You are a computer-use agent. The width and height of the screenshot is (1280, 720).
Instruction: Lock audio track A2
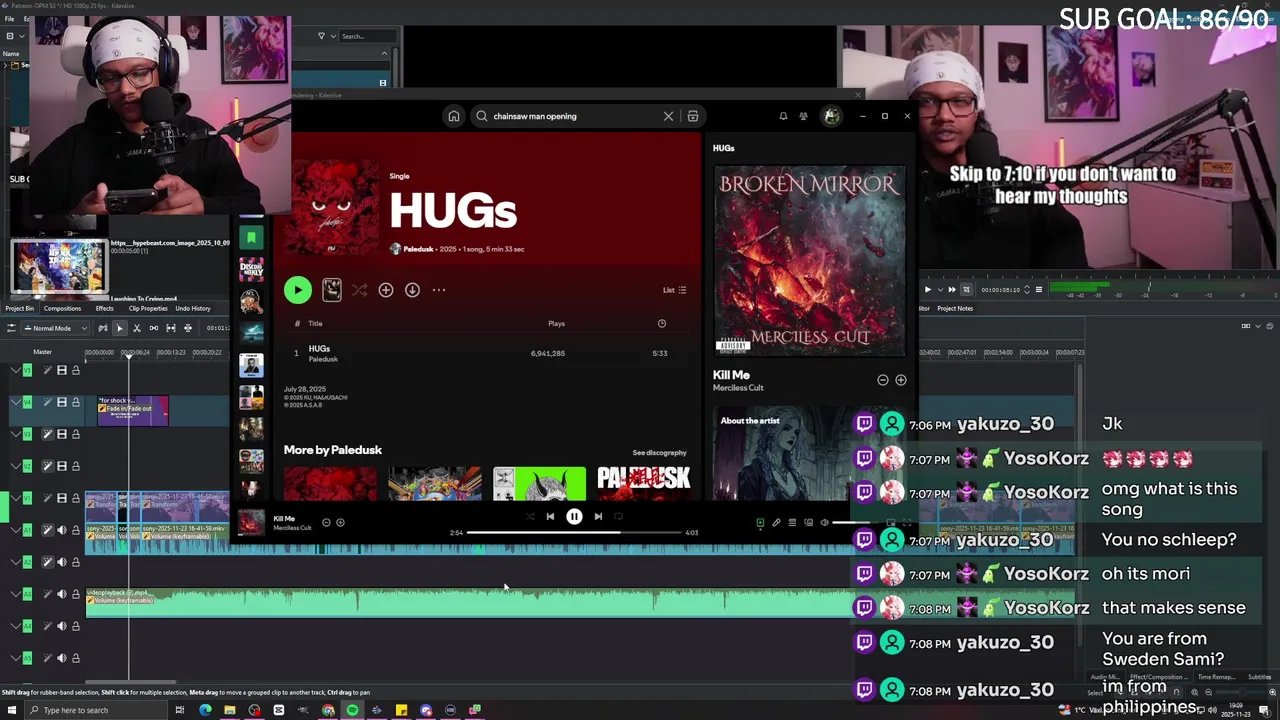point(76,562)
